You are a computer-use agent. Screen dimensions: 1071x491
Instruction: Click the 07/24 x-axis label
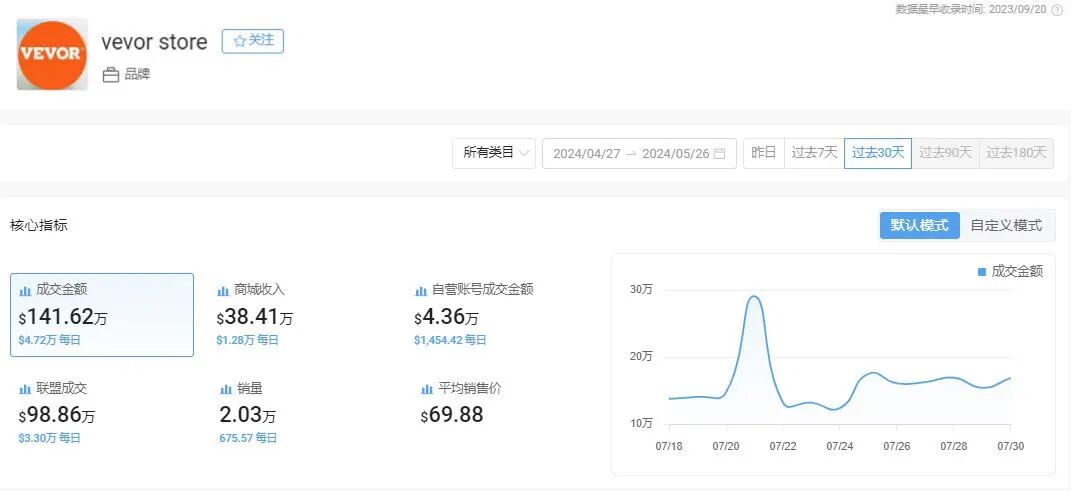[x=839, y=447]
